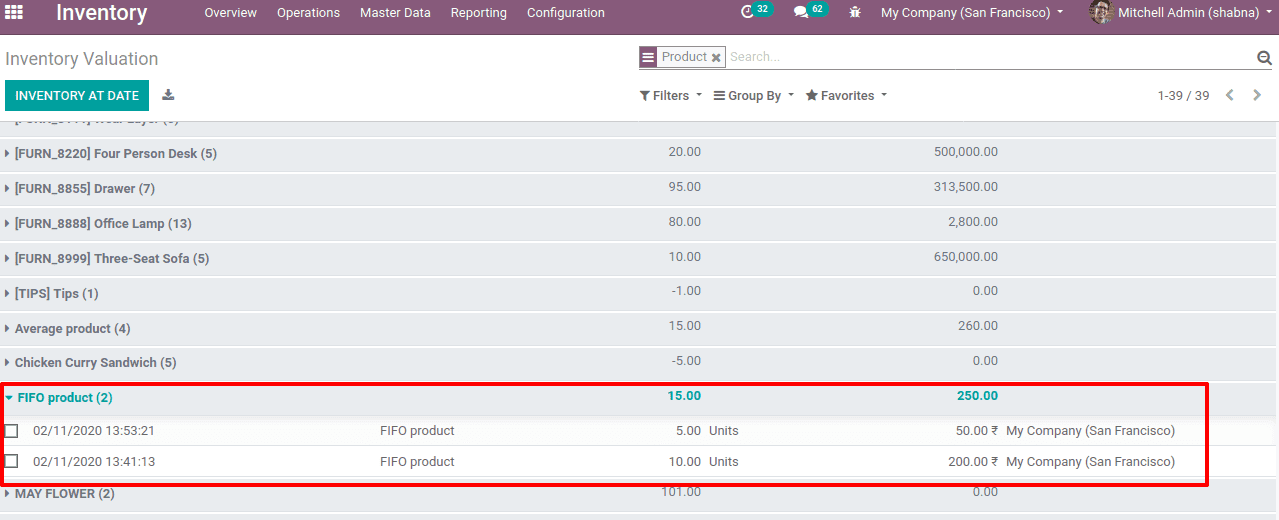1279x520 pixels.
Task: Click the 95.00 quantity for Drawer
Action: (x=685, y=187)
